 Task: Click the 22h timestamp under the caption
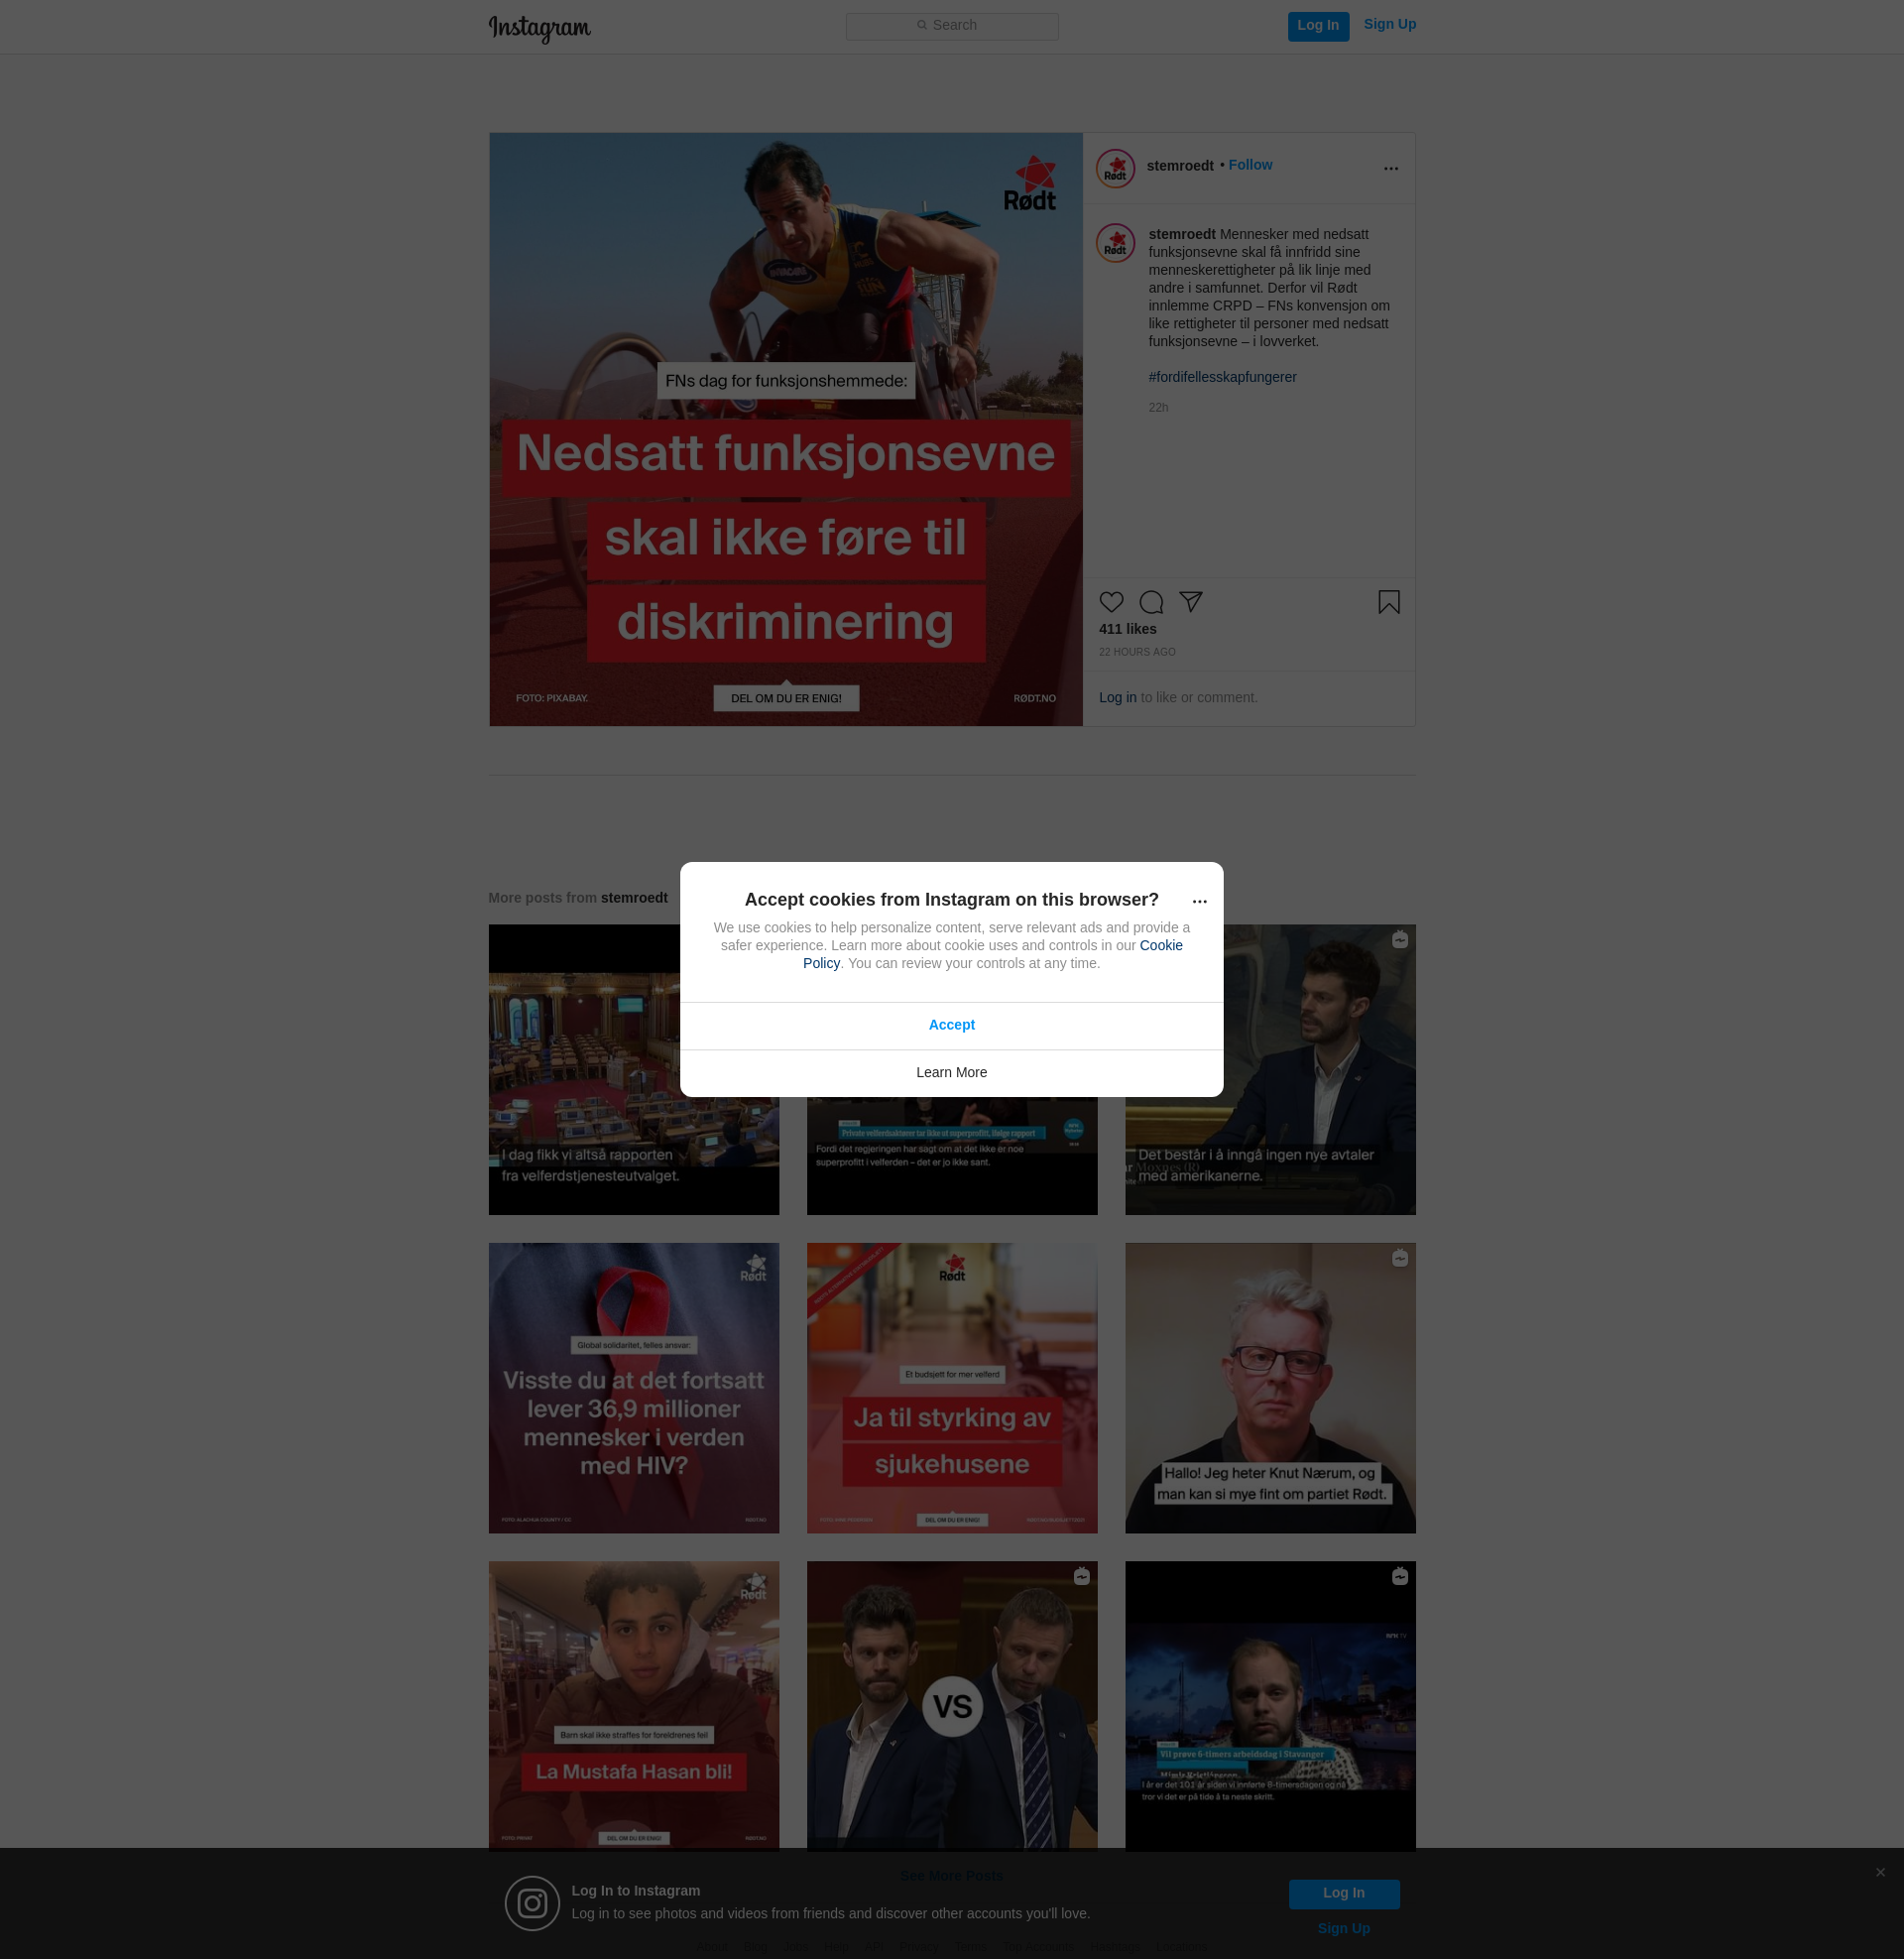coord(1158,408)
